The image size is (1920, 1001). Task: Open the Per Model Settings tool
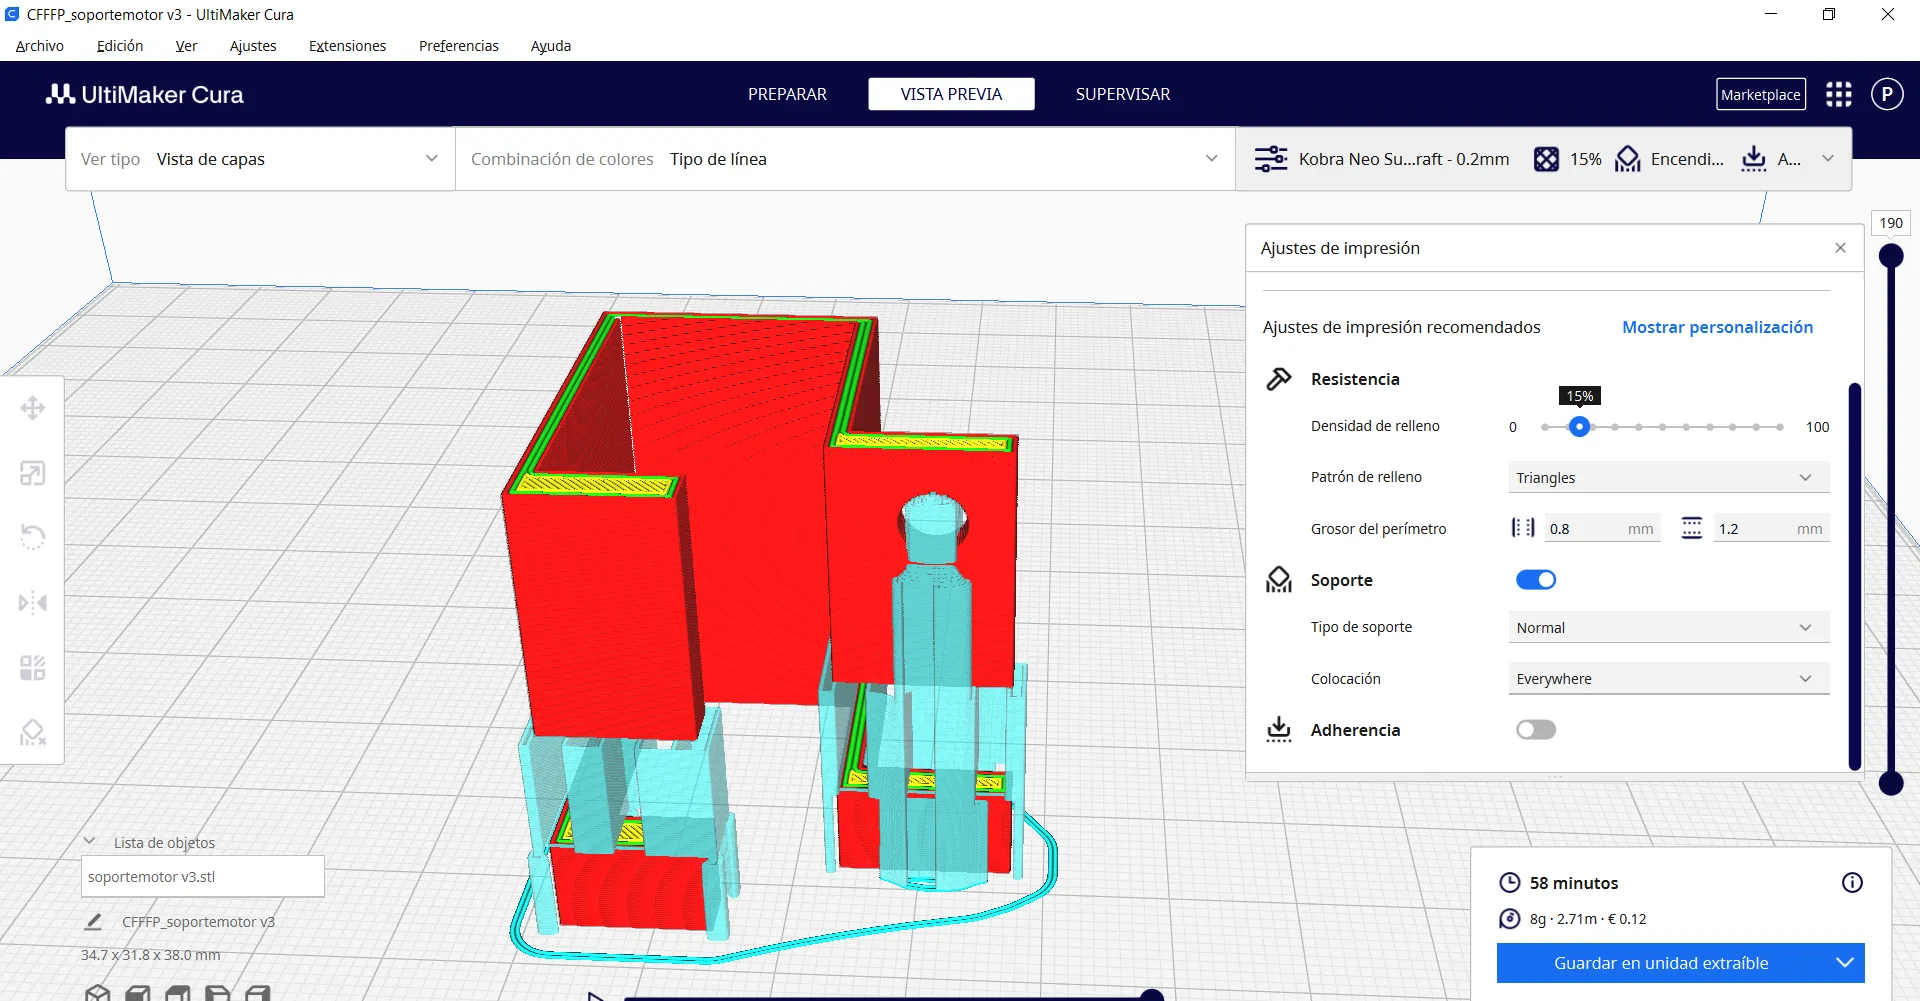click(32, 668)
